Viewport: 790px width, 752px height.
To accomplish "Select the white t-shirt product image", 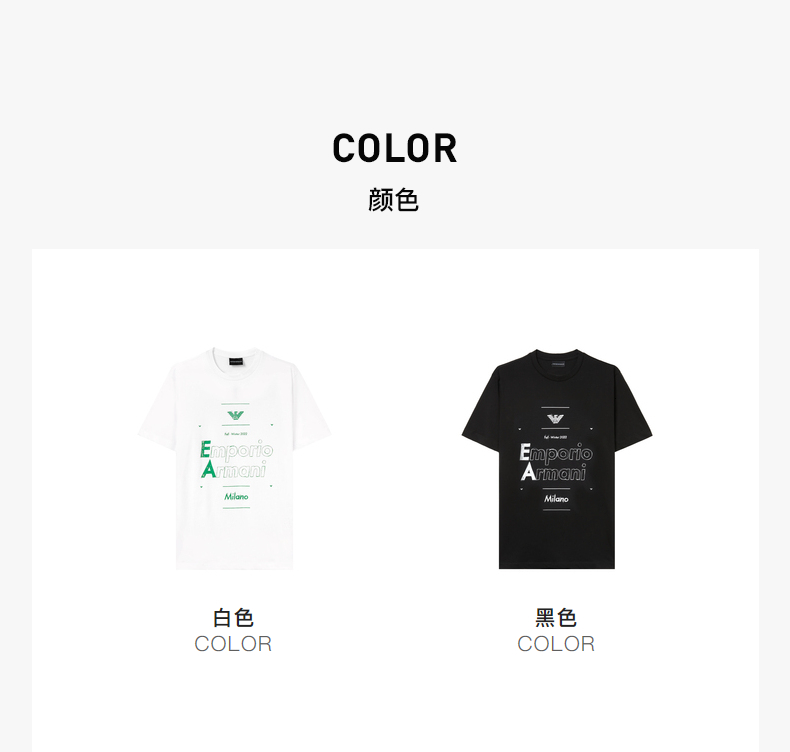I will (x=234, y=458).
